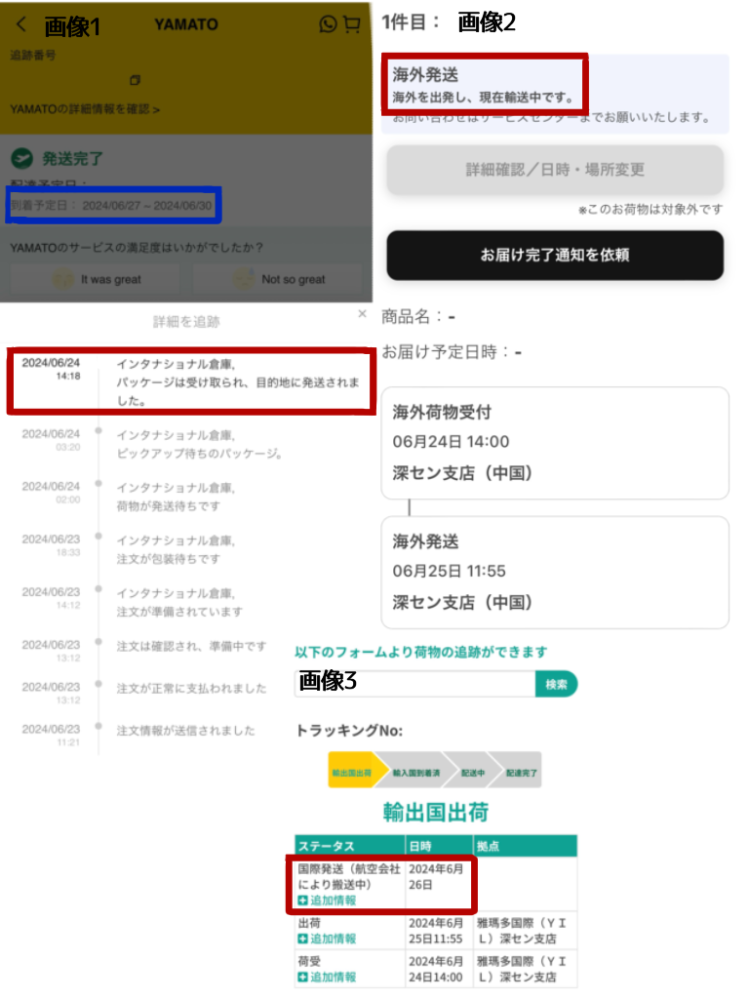Click お届け完了通知を依頼 black button
Screen dimensions: 749x999
tap(555, 255)
